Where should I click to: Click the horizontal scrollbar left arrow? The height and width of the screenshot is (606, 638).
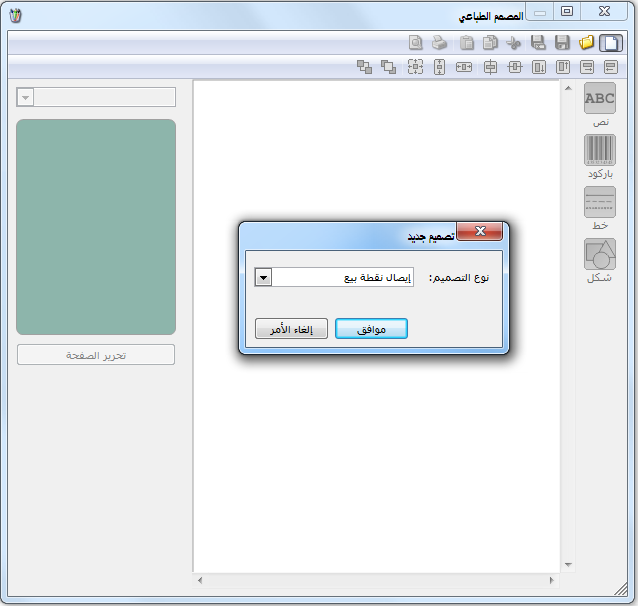point(200,580)
